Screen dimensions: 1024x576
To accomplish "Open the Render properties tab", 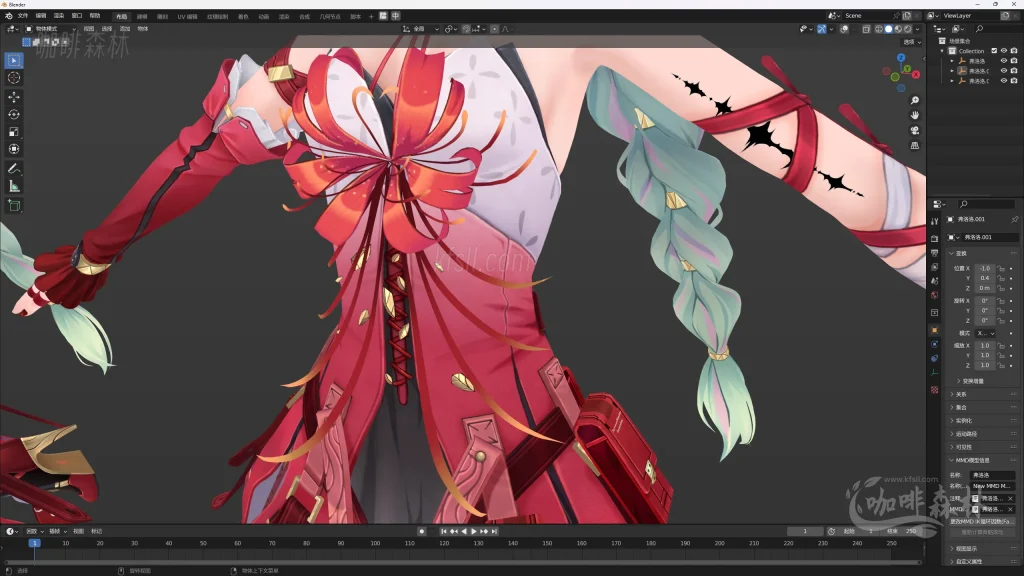I will tap(935, 238).
